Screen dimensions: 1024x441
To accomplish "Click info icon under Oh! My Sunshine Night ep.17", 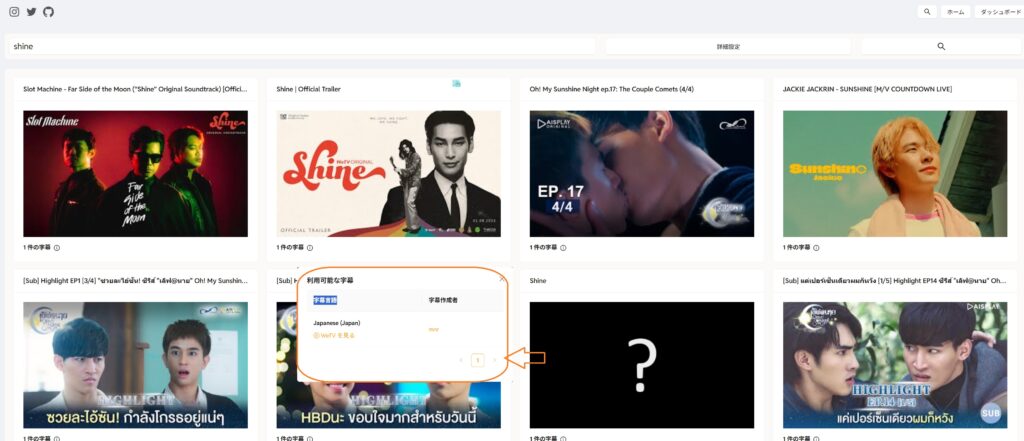I will (563, 248).
